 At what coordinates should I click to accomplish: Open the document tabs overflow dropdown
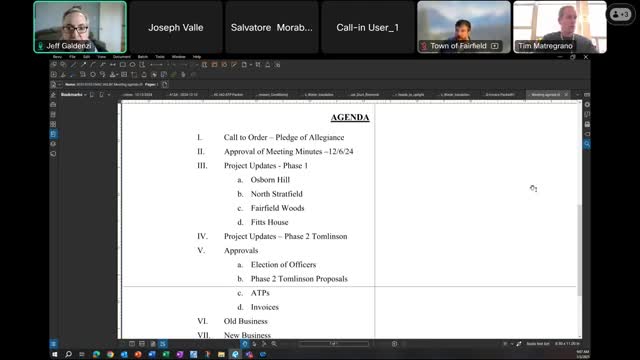577,95
